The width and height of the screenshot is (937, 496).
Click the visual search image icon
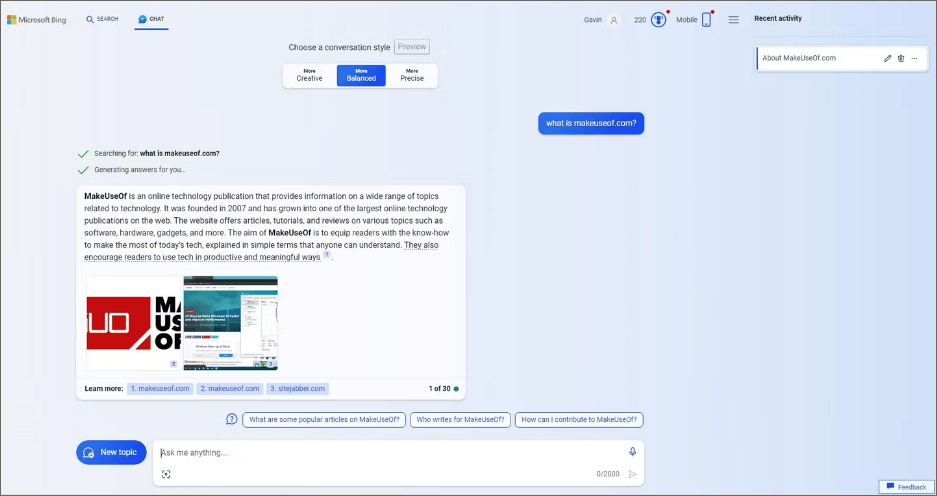(166, 474)
